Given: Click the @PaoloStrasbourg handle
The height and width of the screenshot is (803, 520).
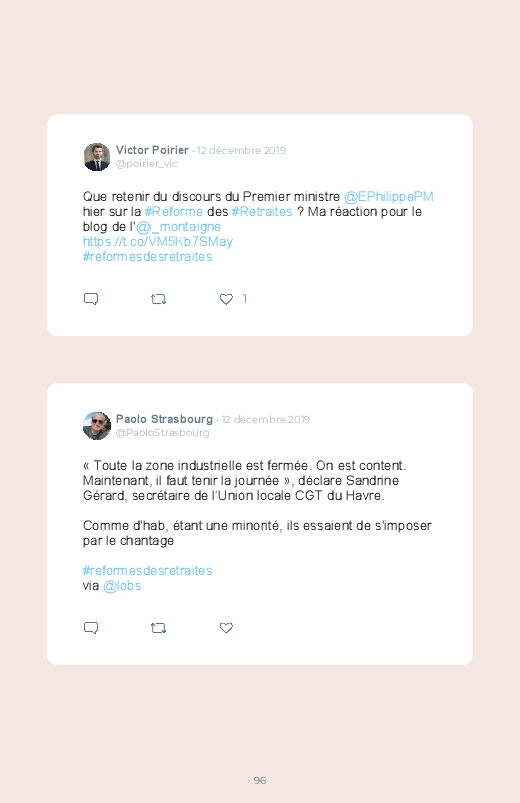Looking at the screenshot, I should click(162, 433).
